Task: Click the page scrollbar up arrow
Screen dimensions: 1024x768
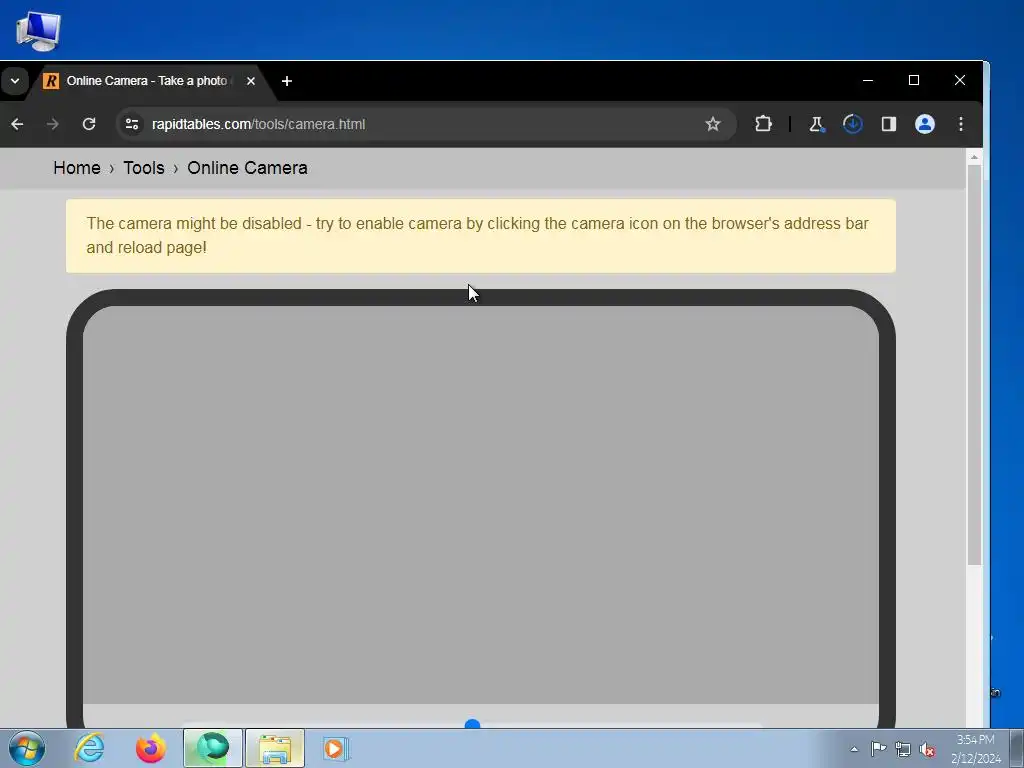Action: 974,157
